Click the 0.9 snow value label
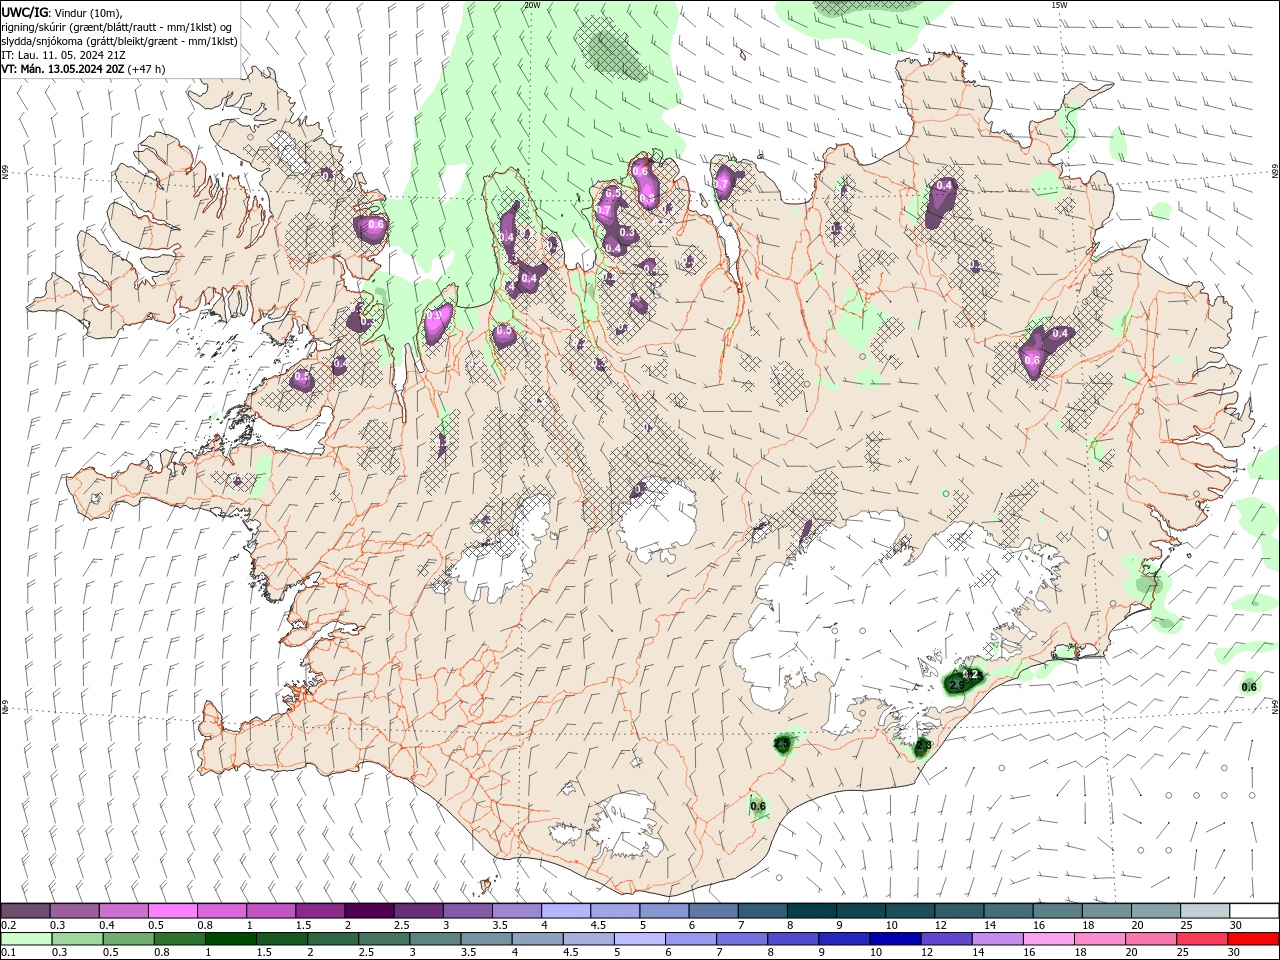Image resolution: width=1280 pixels, height=960 pixels. [x=434, y=315]
